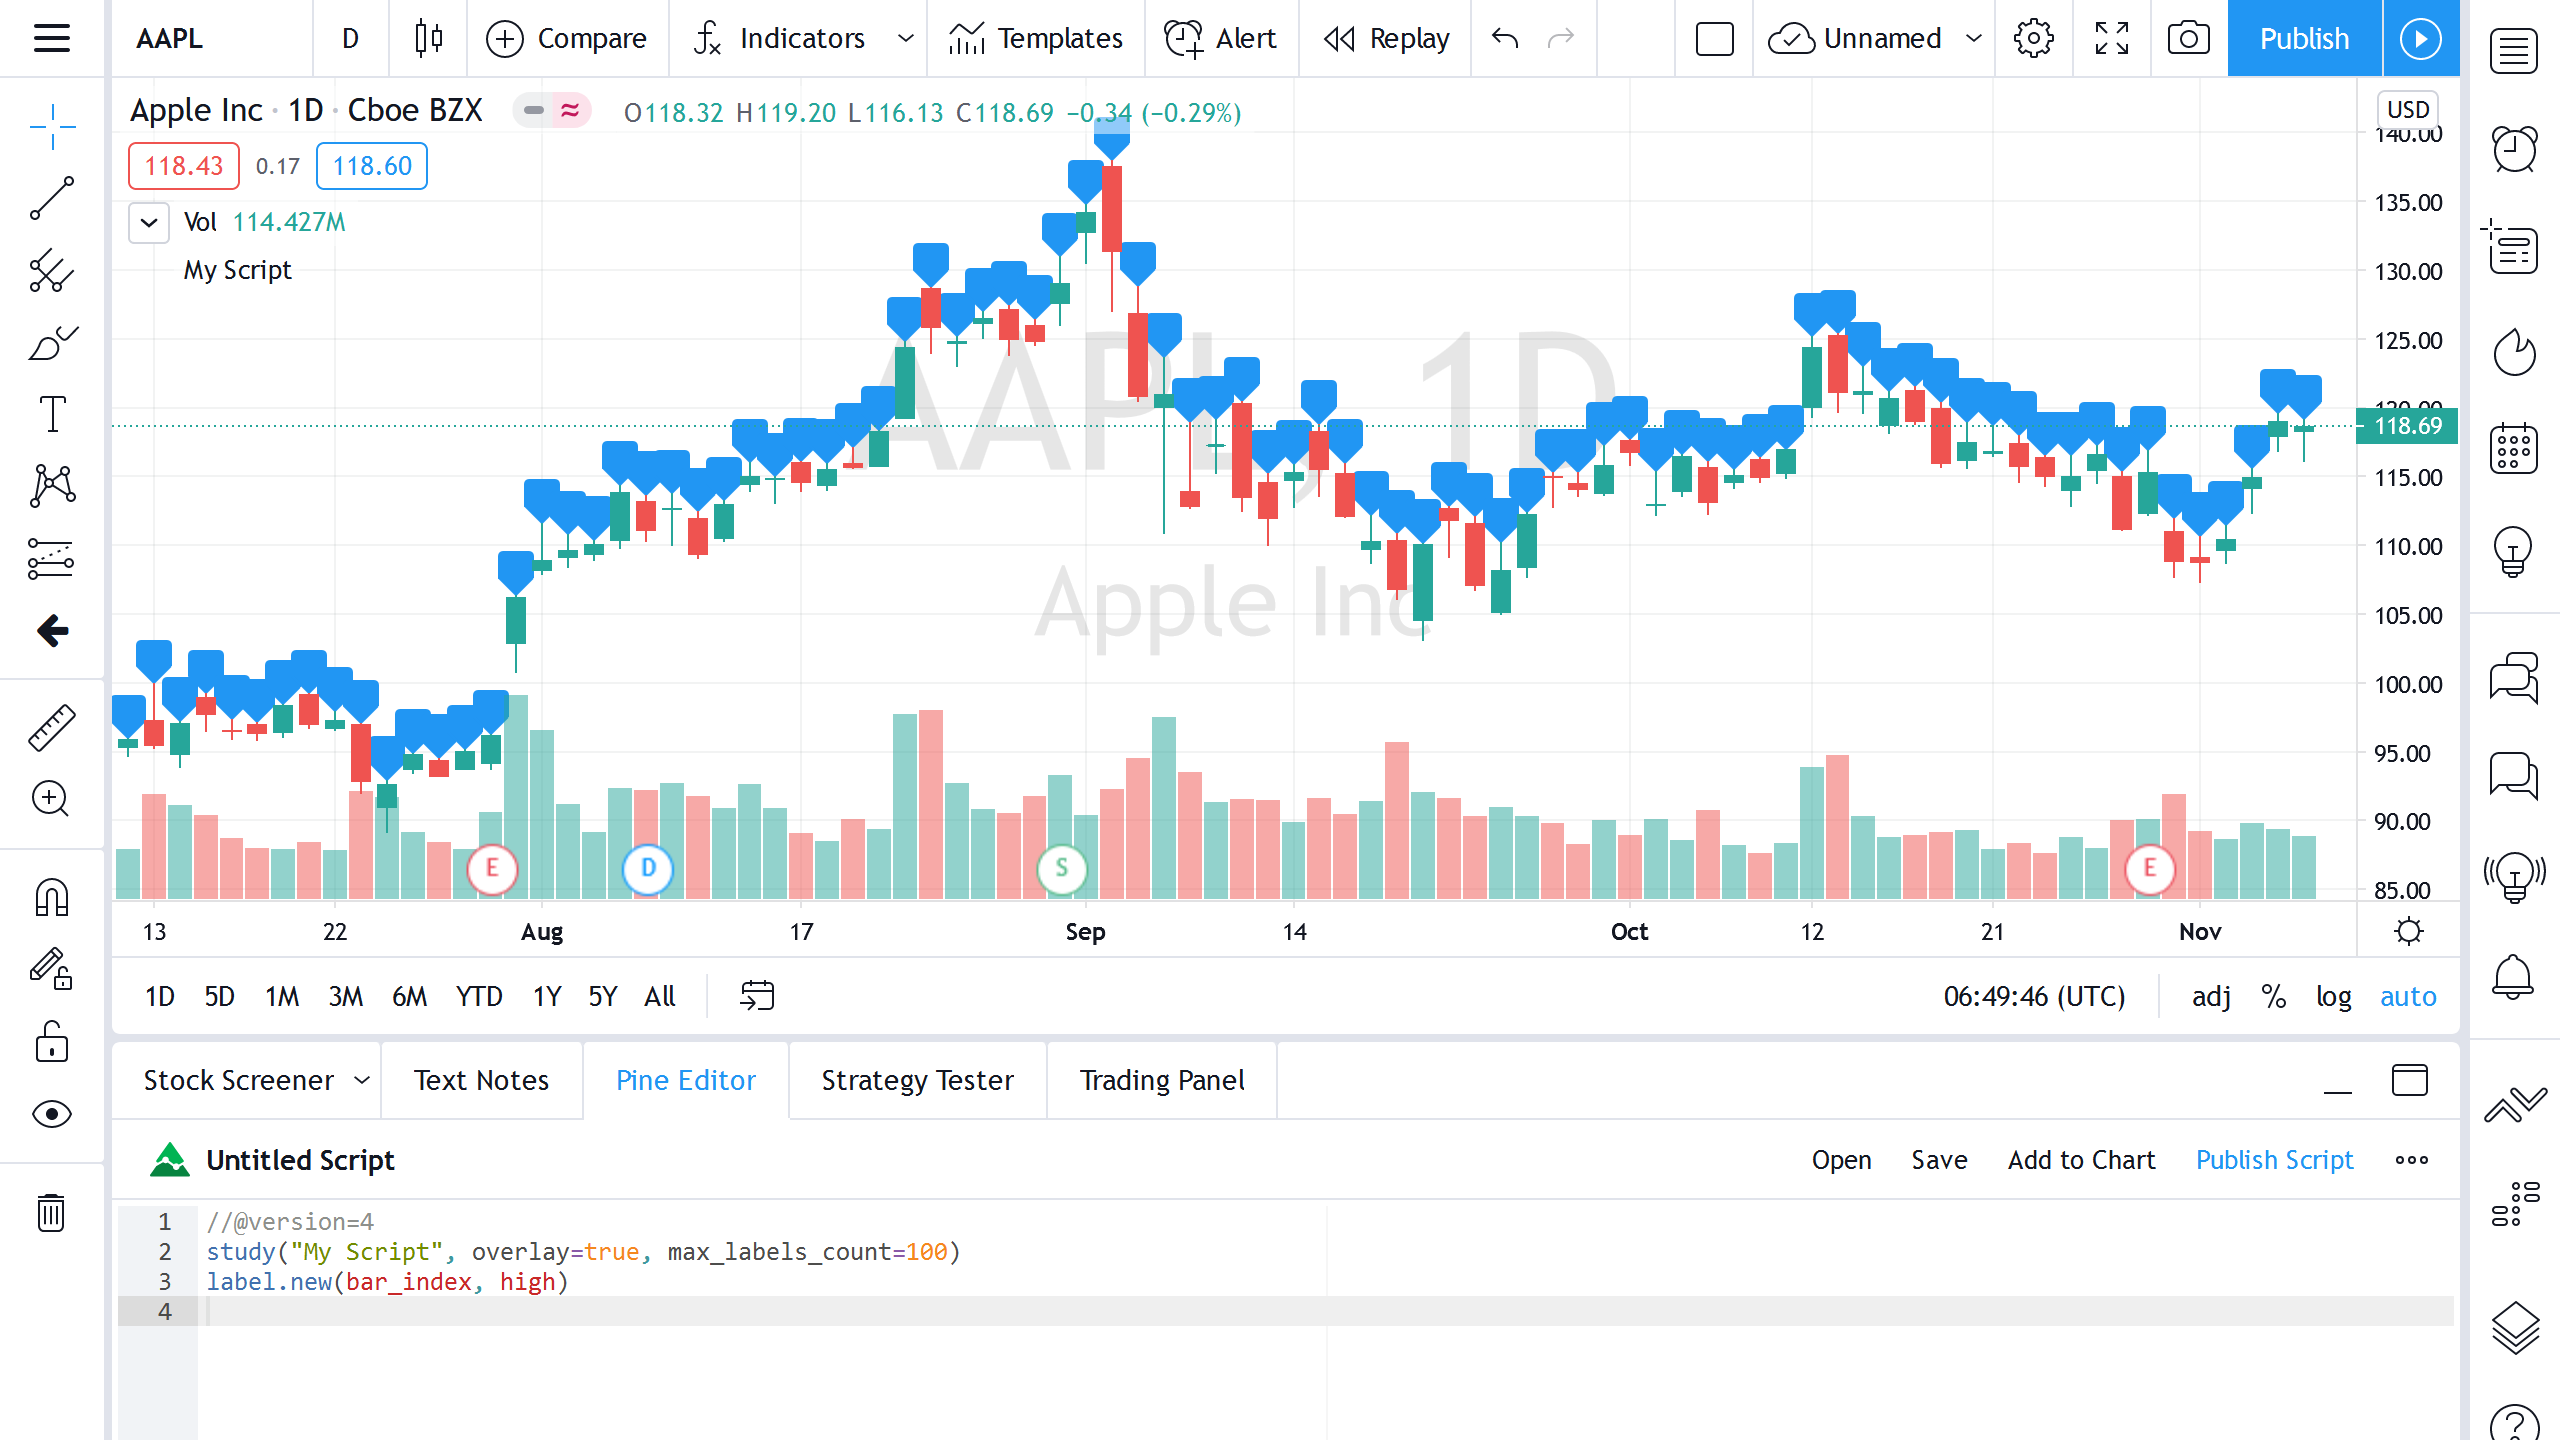Screen dimensions: 2560x1440
Task: Open watchlist panel icon in right sidebar
Action: [2514, 52]
